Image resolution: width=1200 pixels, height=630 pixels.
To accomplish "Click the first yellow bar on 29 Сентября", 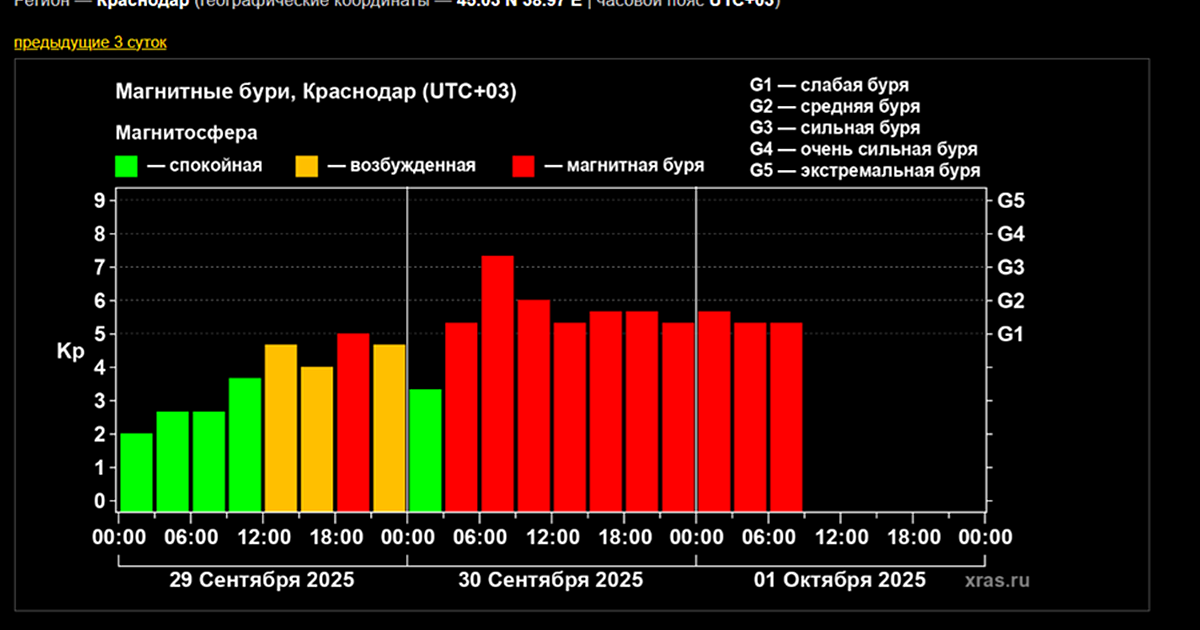I will 281,427.
